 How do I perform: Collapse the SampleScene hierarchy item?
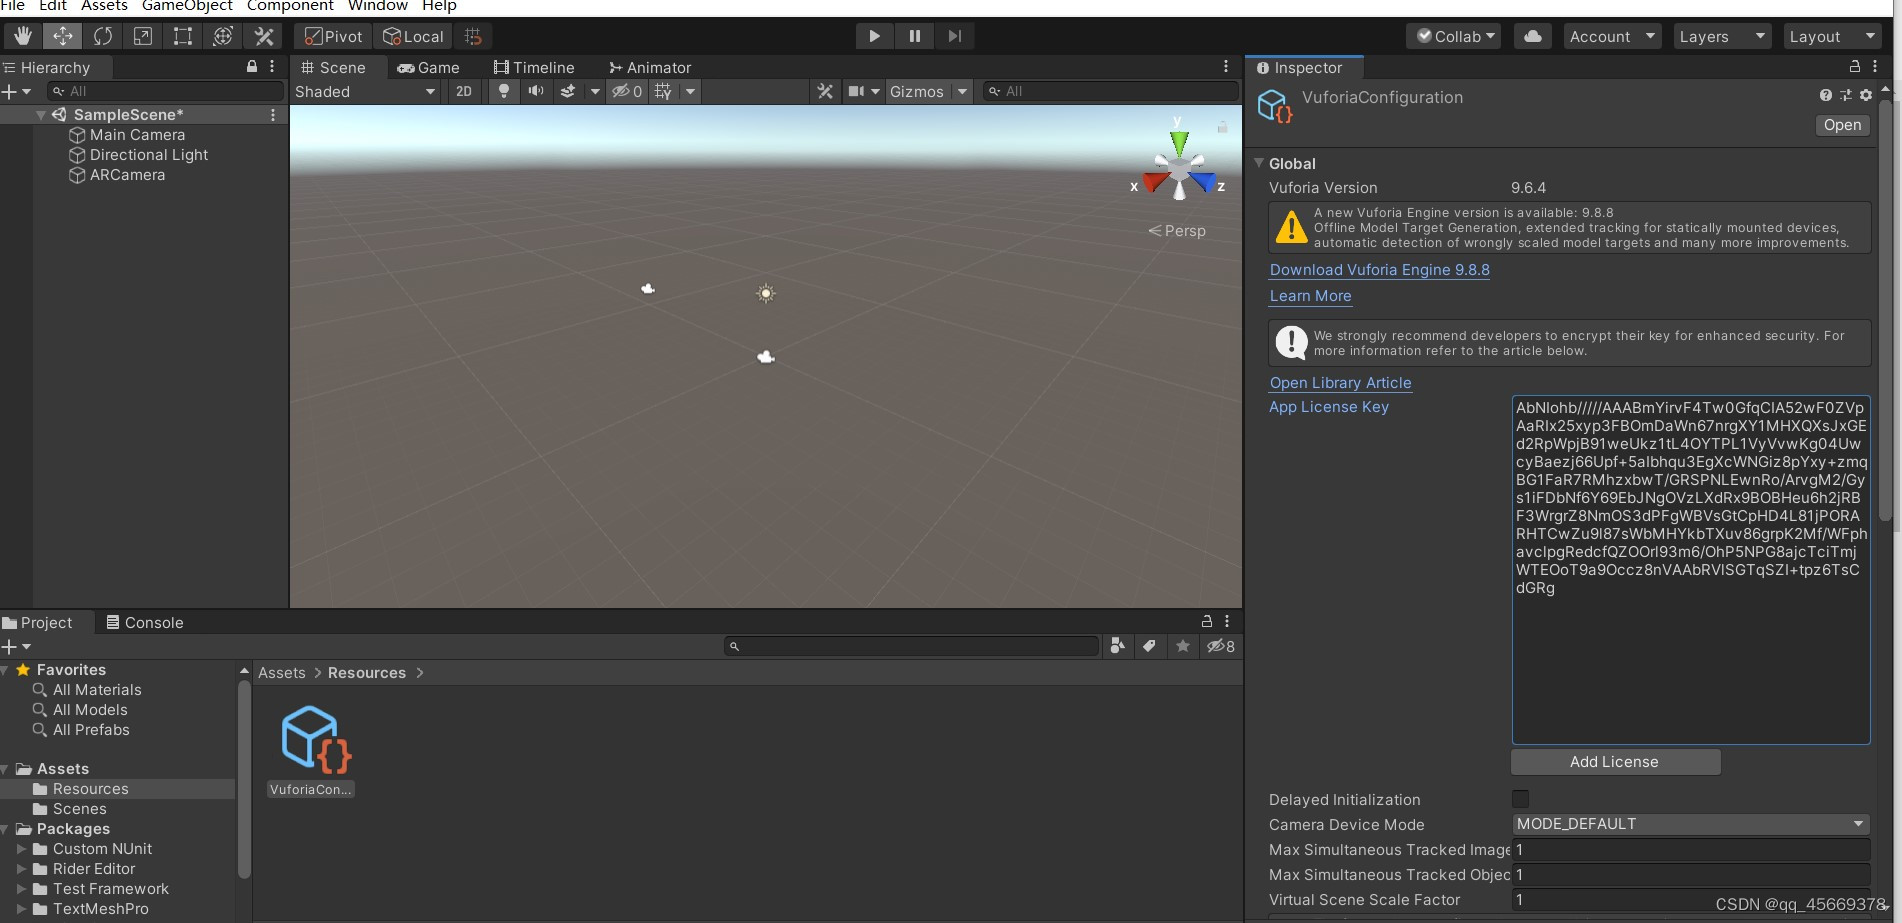click(41, 114)
